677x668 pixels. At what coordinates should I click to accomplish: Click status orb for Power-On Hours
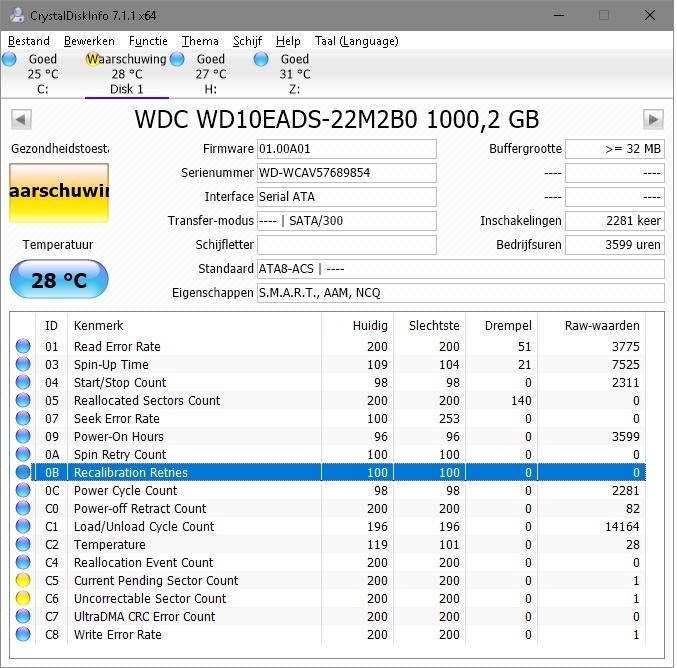point(23,437)
